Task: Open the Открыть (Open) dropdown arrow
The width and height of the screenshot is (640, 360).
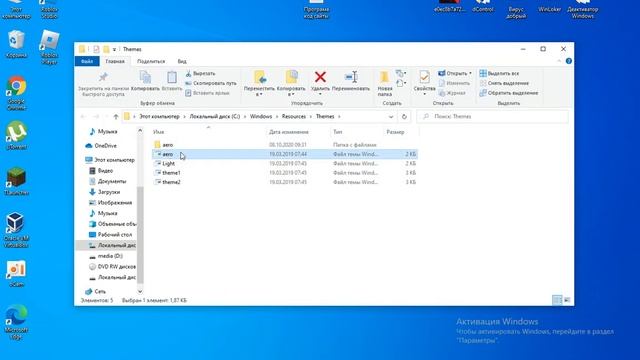Action: click(x=470, y=73)
